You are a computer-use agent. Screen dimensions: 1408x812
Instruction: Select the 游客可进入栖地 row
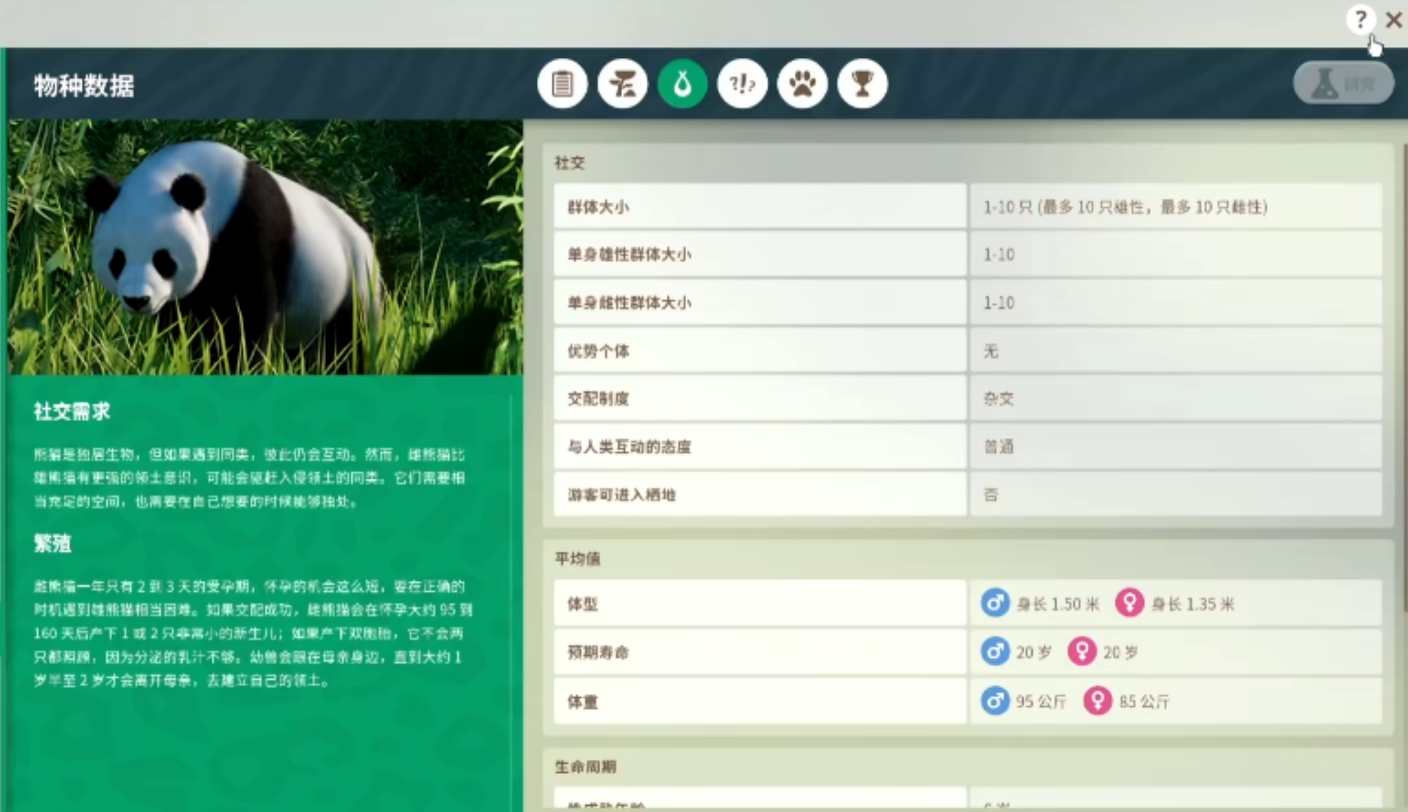coord(760,495)
